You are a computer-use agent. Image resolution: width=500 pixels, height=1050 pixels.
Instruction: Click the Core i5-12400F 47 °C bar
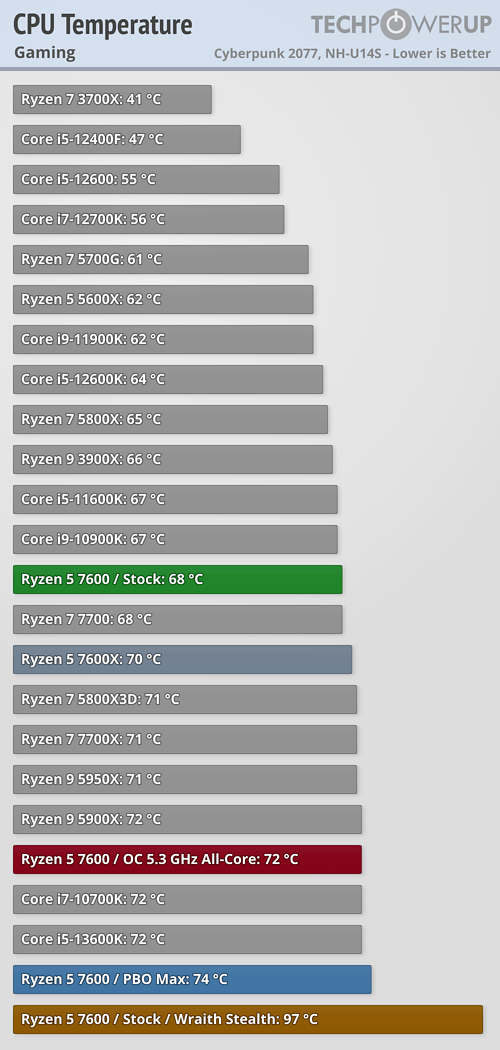coord(127,139)
